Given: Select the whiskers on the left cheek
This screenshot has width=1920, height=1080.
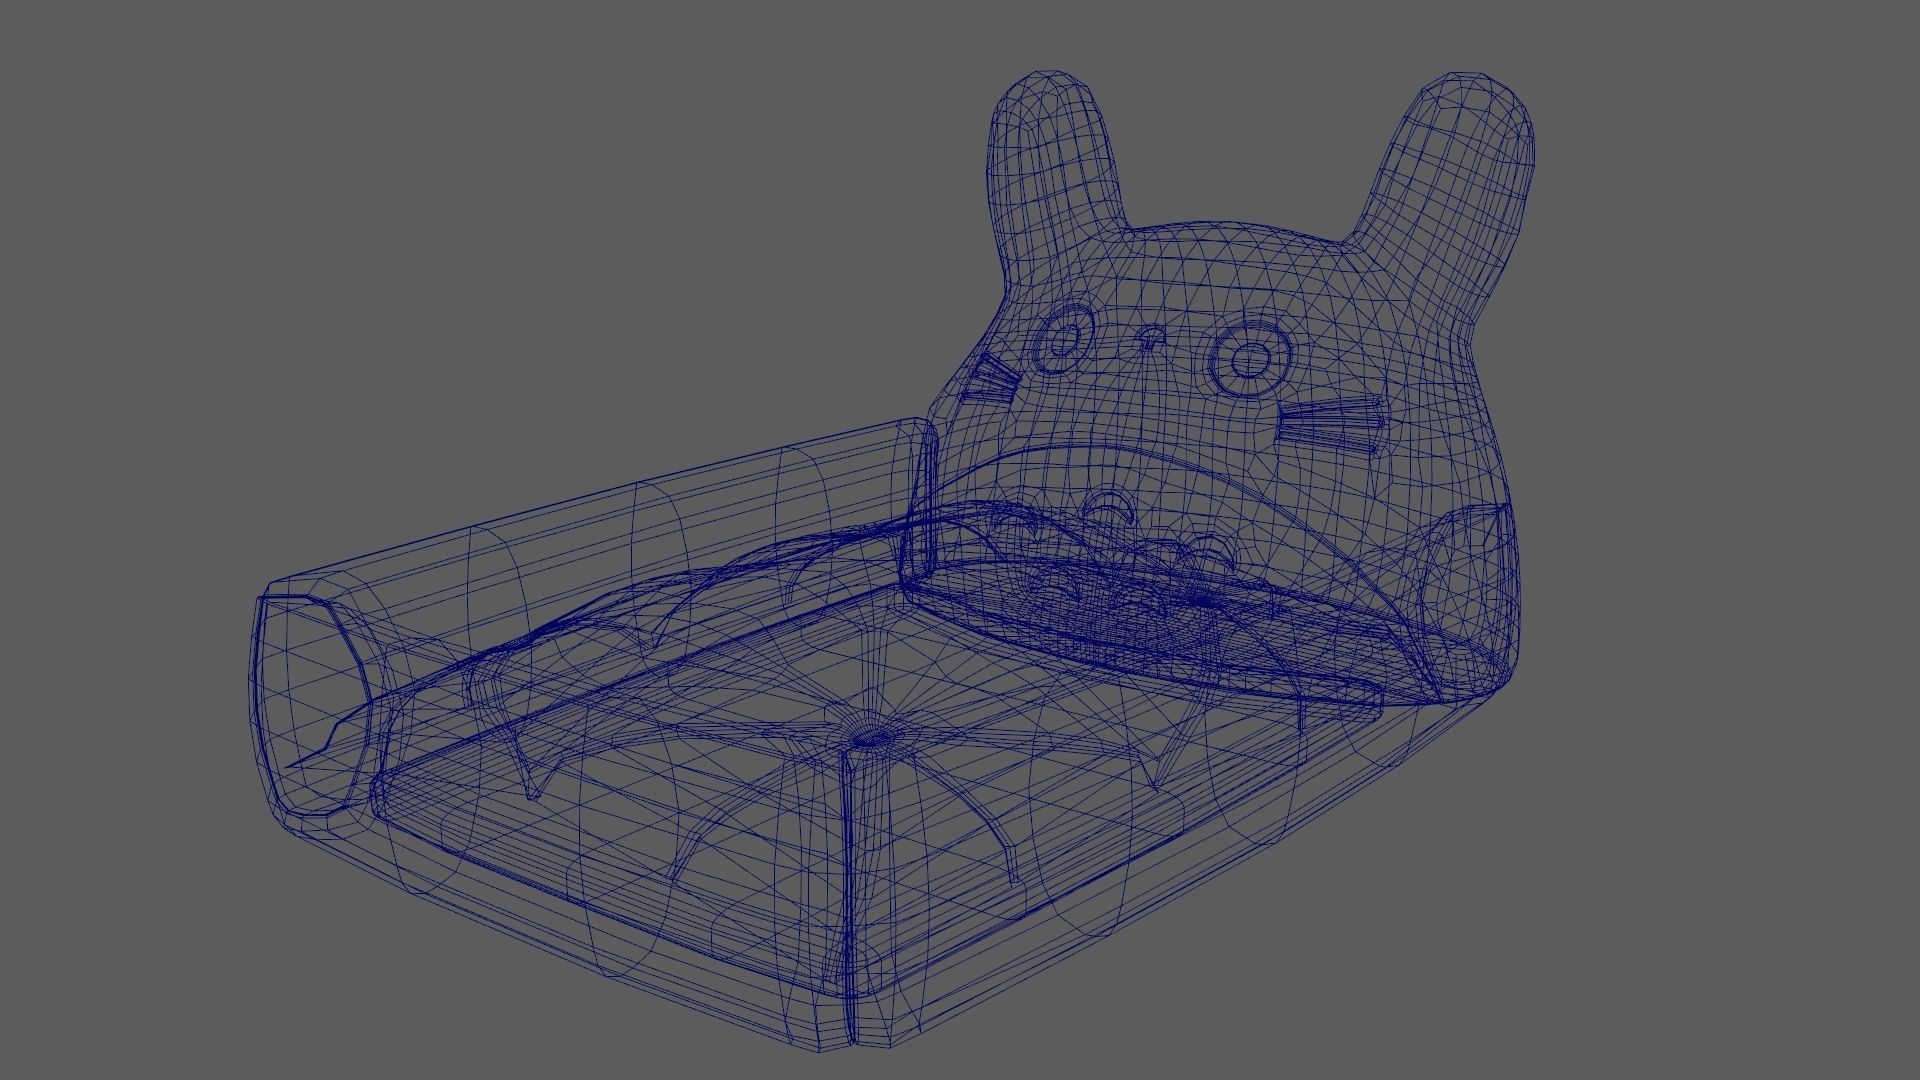Looking at the screenshot, I should click(992, 381).
